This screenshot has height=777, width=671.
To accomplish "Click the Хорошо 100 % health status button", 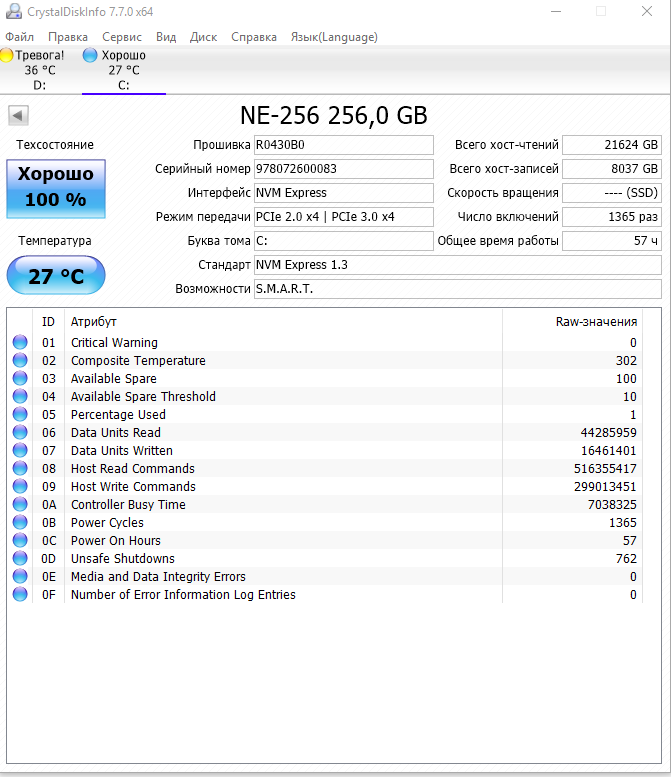I will point(56,189).
